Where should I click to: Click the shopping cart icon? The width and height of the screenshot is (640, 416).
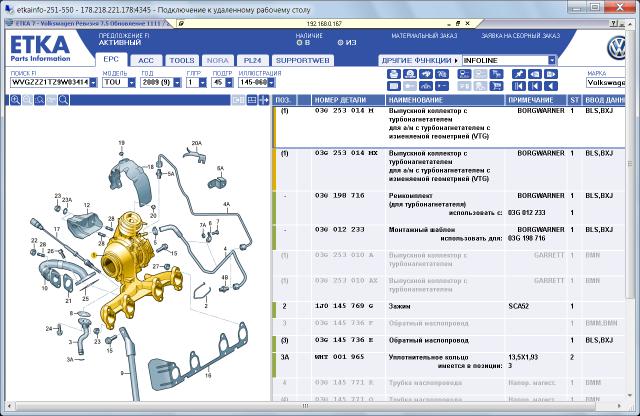click(x=496, y=86)
